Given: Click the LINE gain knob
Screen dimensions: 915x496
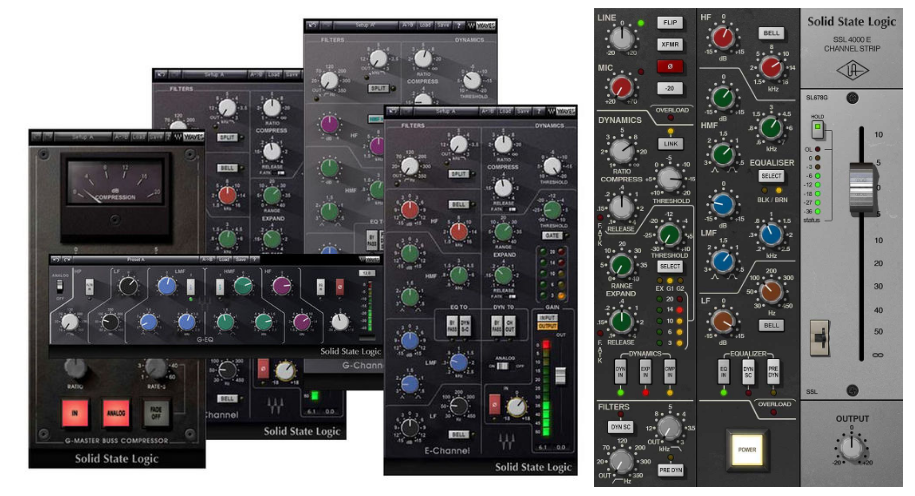Looking at the screenshot, I should pos(621,39).
